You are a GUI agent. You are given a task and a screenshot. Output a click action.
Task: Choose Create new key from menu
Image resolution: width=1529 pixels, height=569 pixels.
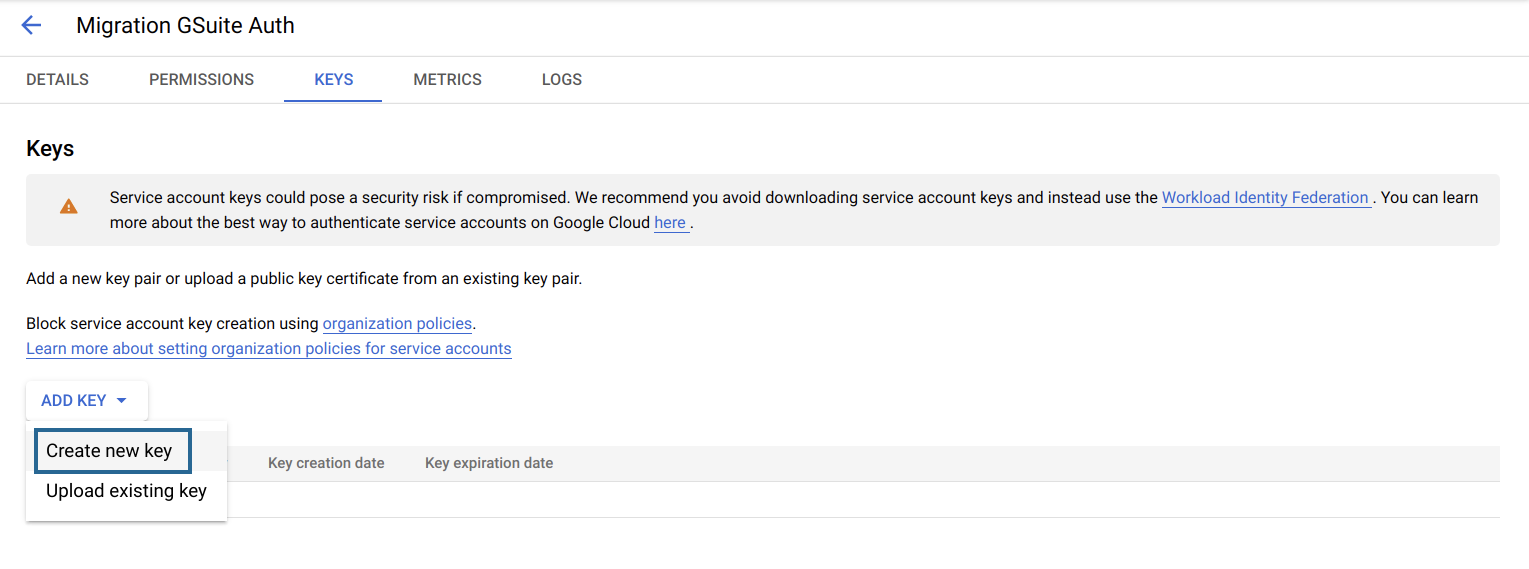(109, 451)
